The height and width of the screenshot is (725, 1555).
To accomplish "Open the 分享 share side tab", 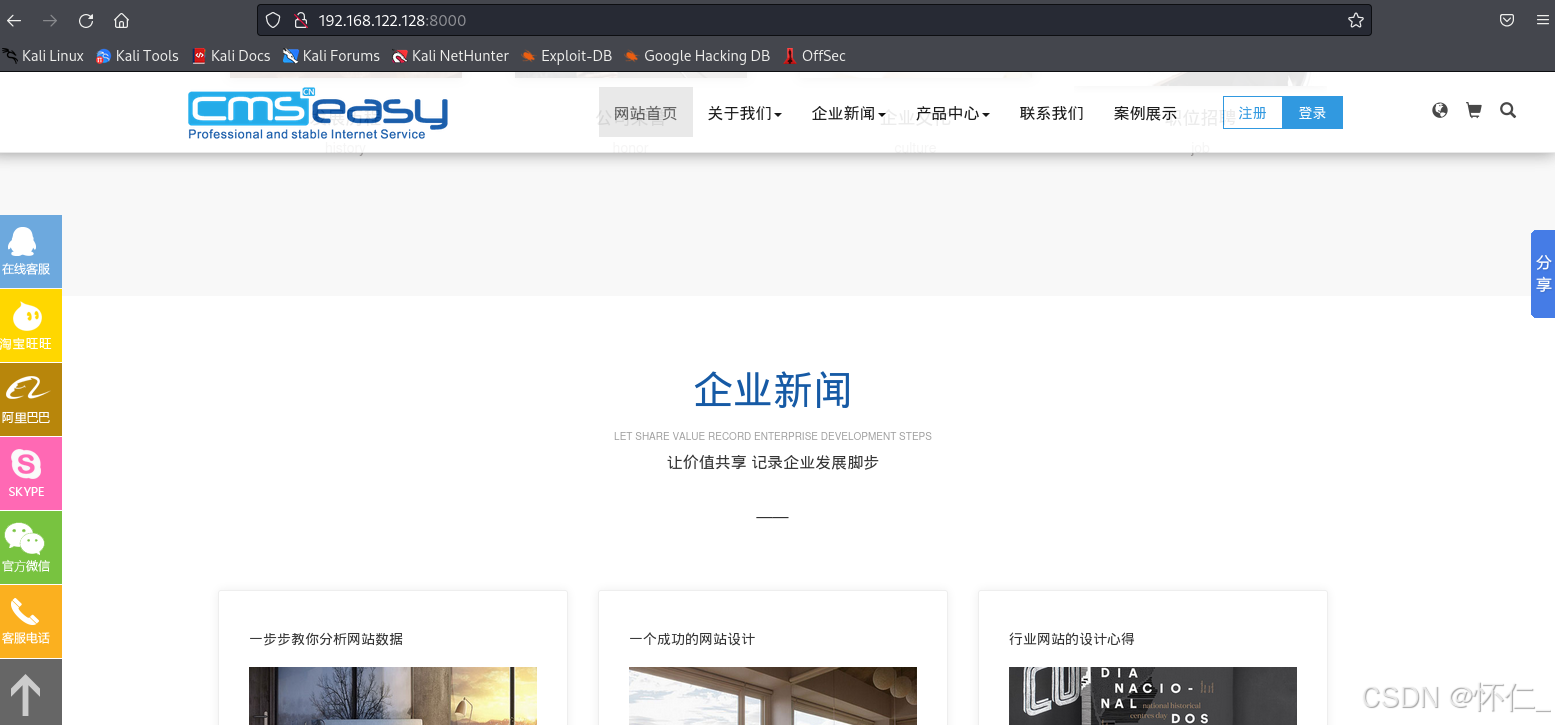I will point(1543,274).
